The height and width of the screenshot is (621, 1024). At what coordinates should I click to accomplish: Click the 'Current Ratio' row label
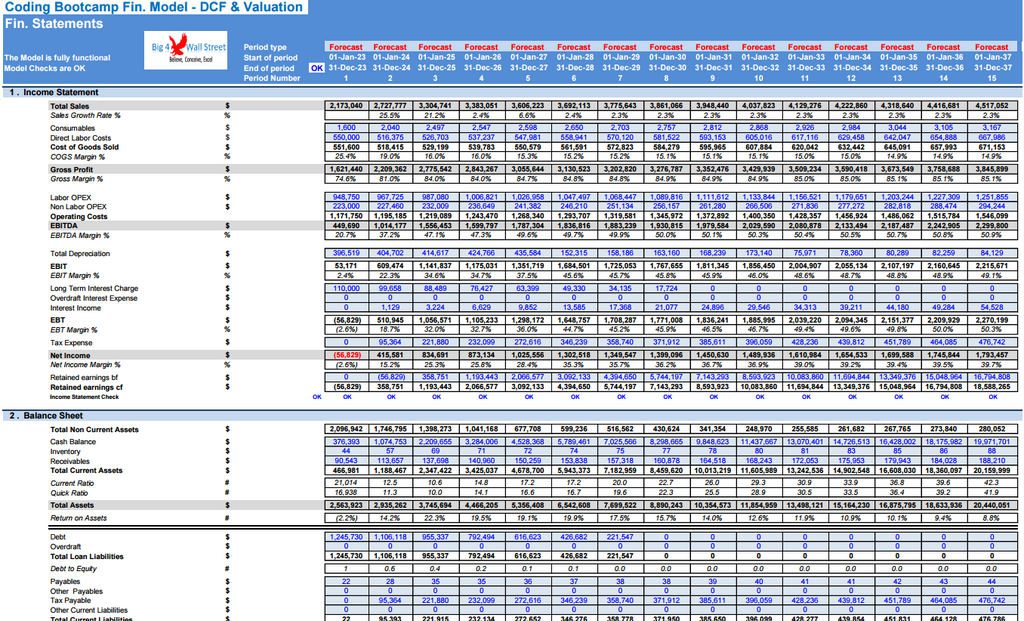click(x=72, y=483)
